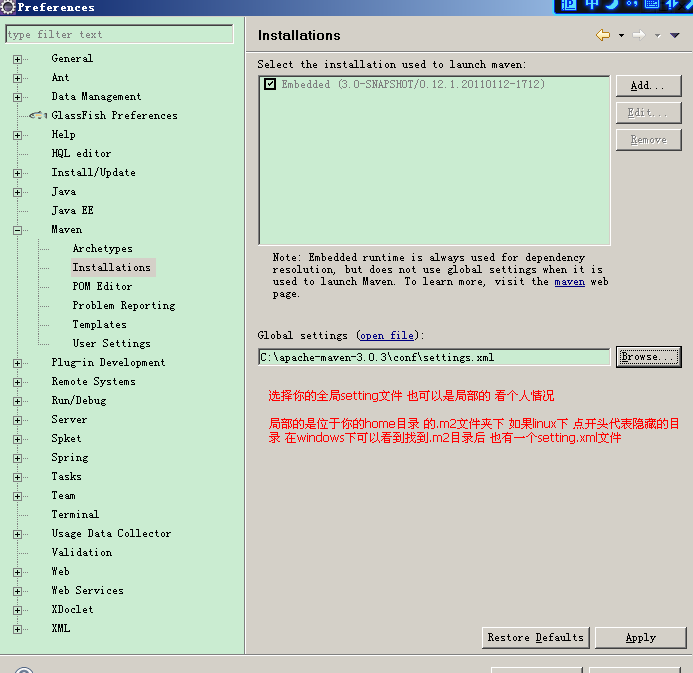This screenshot has width=693, height=673.
Task: Select User Settings under Maven
Action: click(111, 343)
